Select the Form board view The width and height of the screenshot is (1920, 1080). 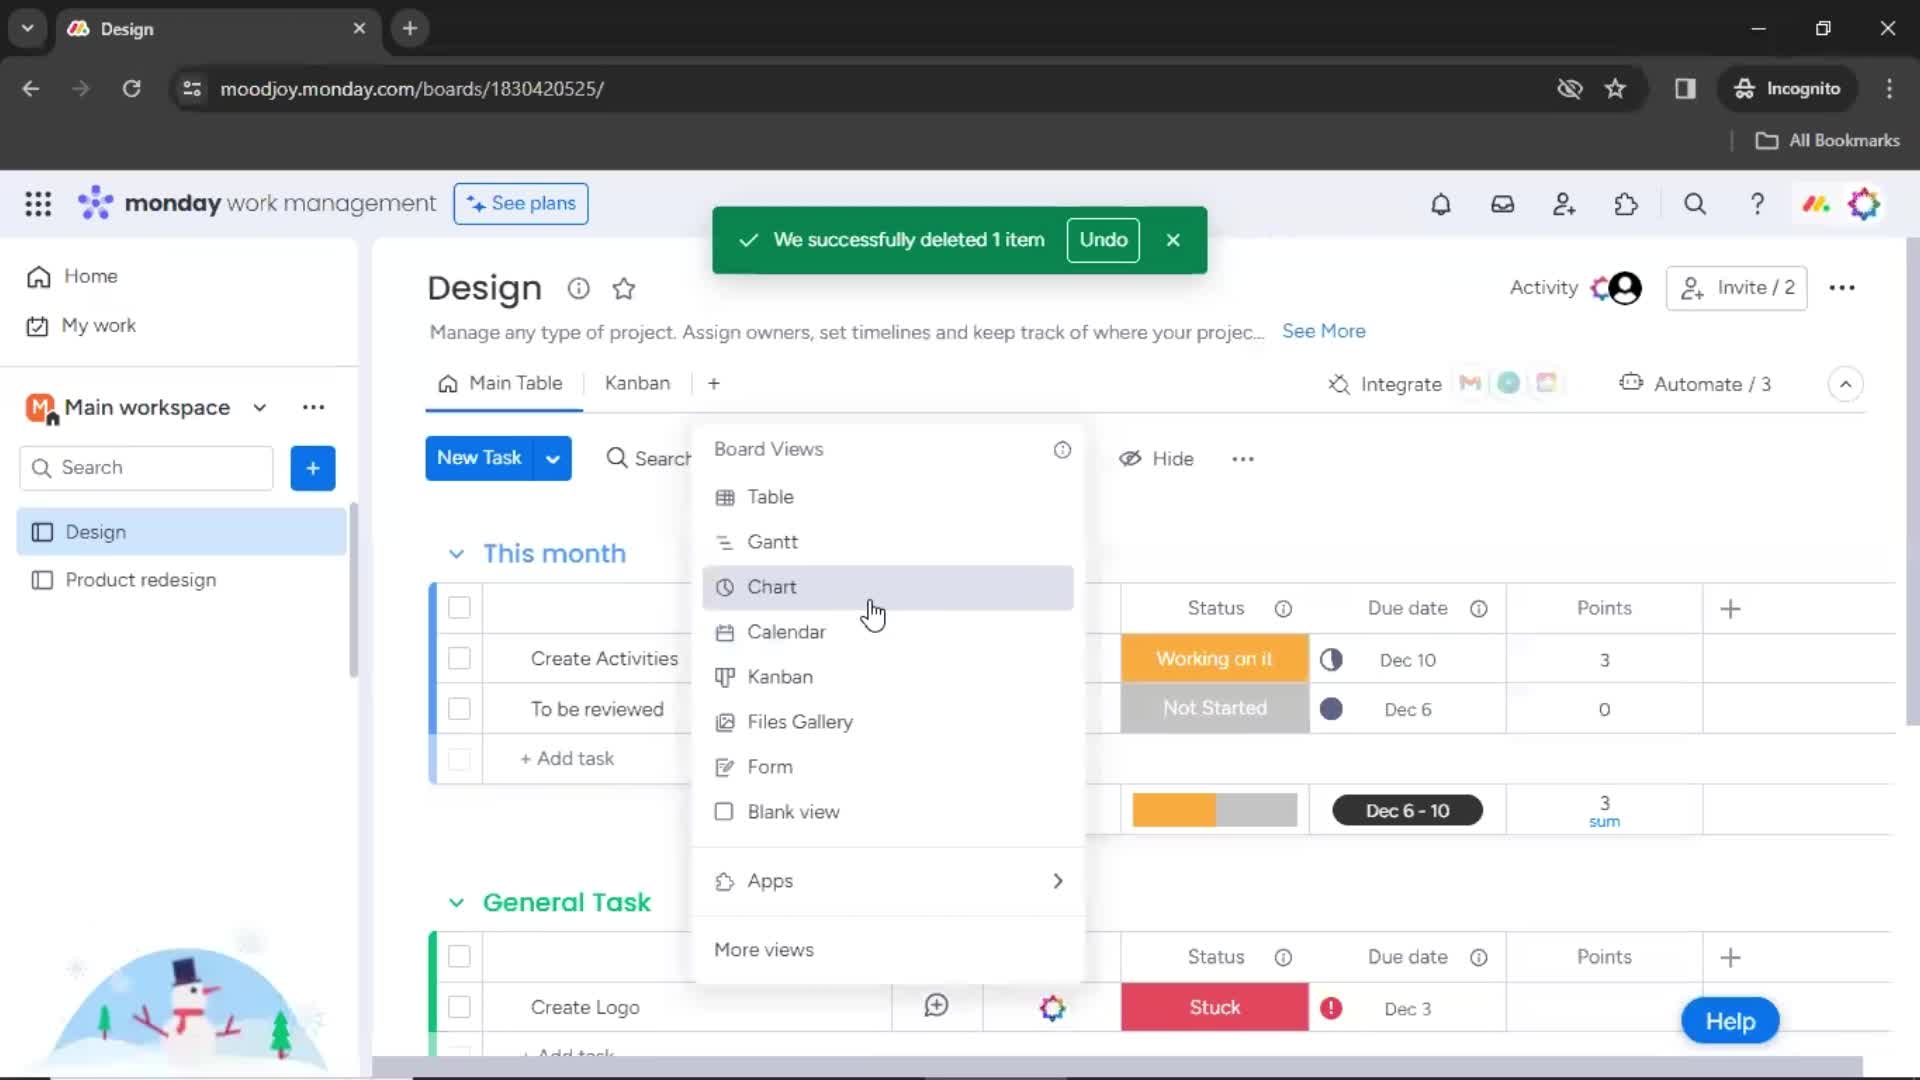click(x=769, y=766)
